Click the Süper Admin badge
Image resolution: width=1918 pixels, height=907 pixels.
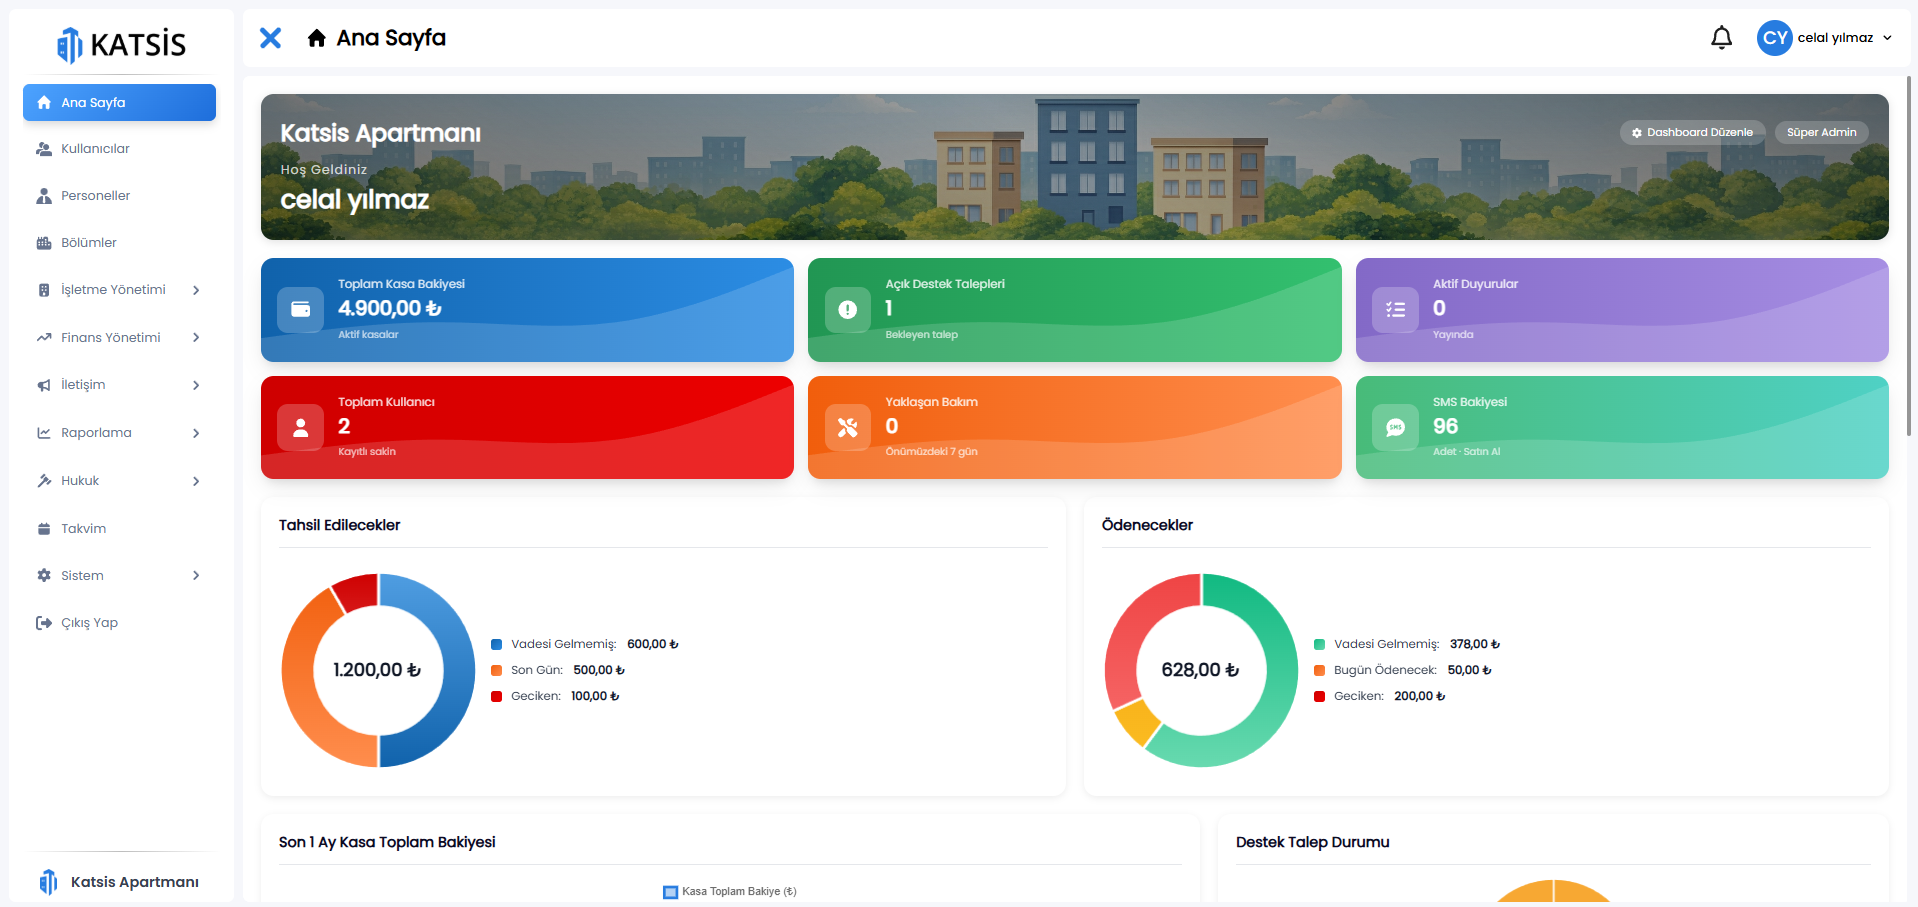coord(1821,132)
